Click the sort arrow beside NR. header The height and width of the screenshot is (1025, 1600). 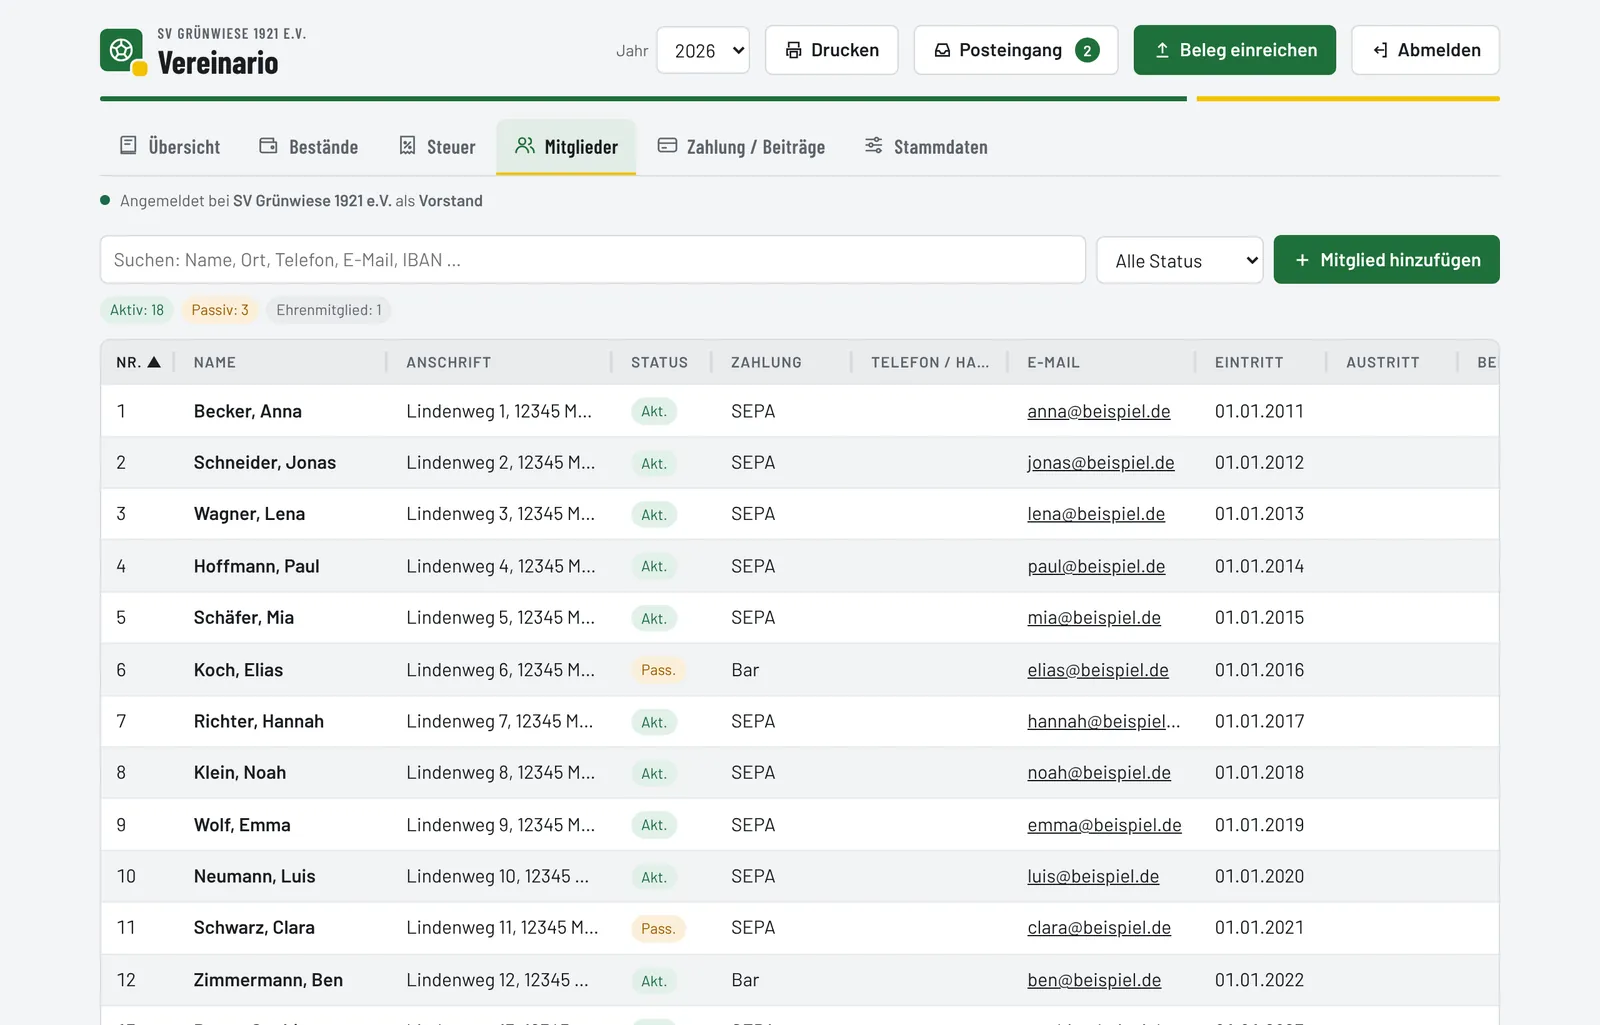(x=154, y=362)
